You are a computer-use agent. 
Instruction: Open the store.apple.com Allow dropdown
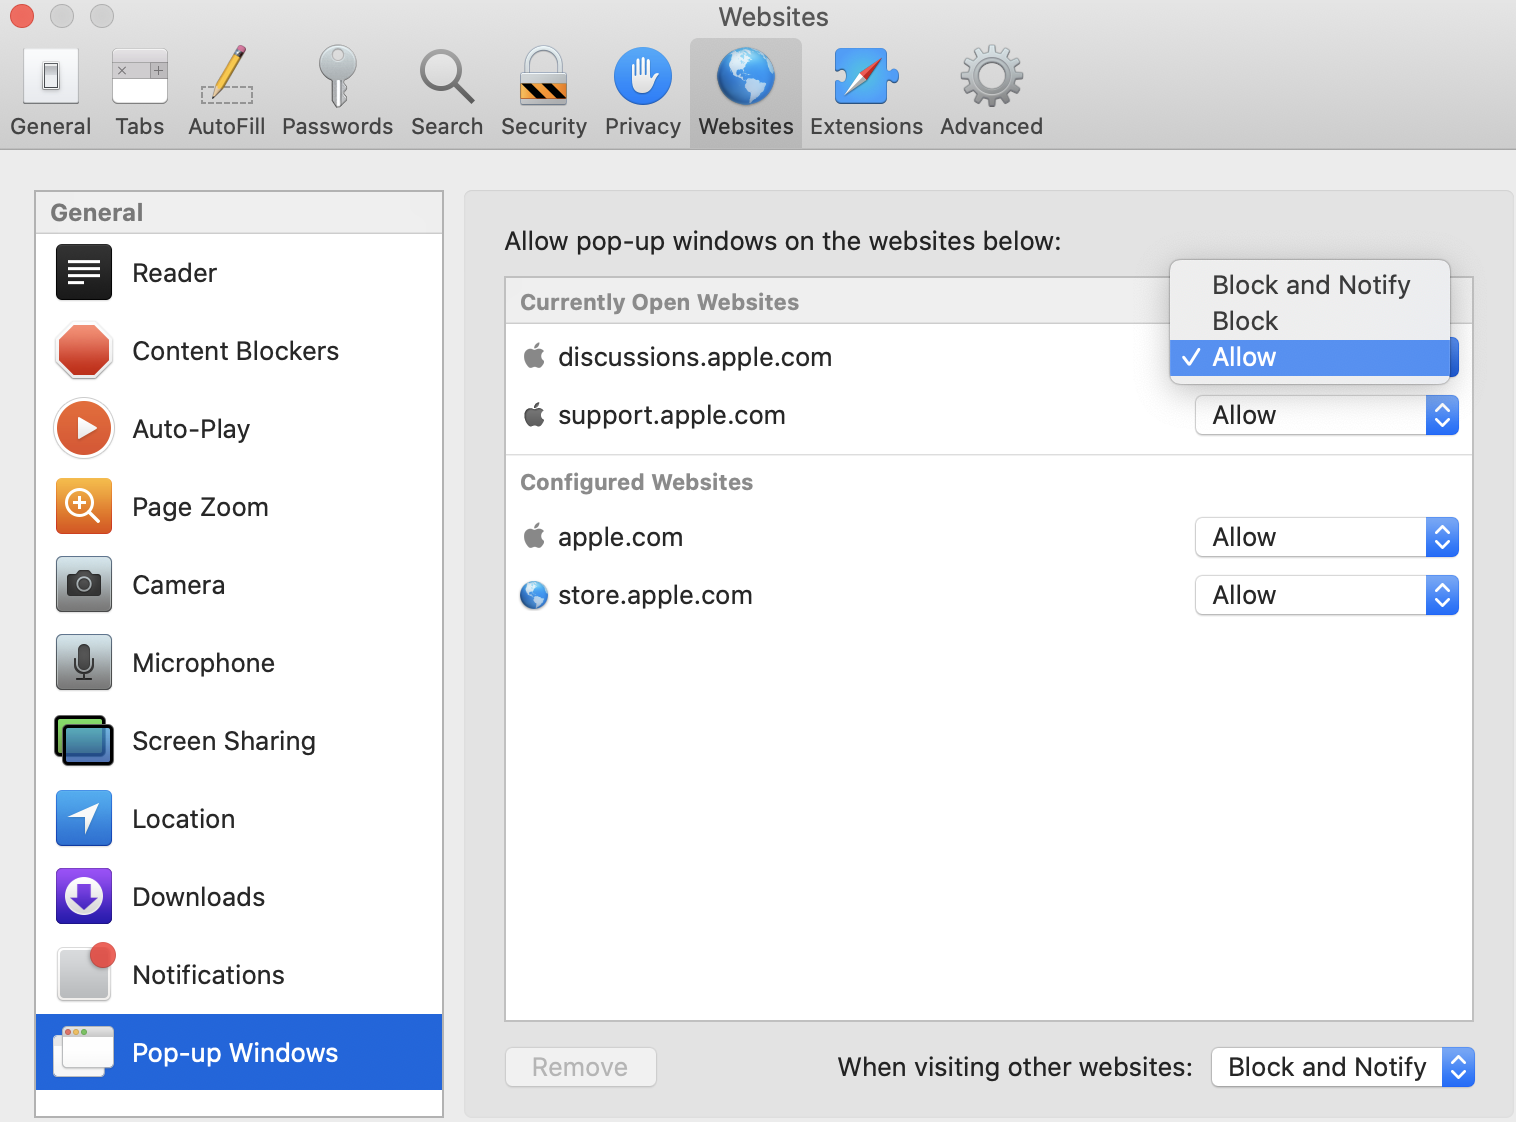click(x=1327, y=595)
